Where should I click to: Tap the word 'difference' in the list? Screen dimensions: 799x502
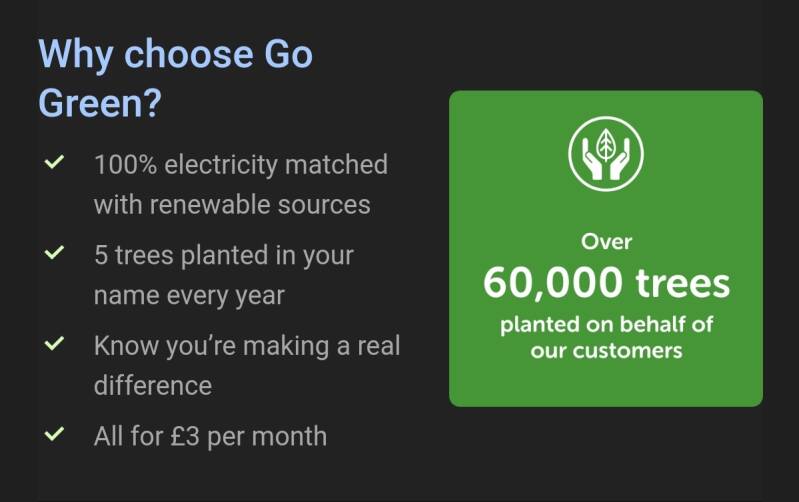152,386
